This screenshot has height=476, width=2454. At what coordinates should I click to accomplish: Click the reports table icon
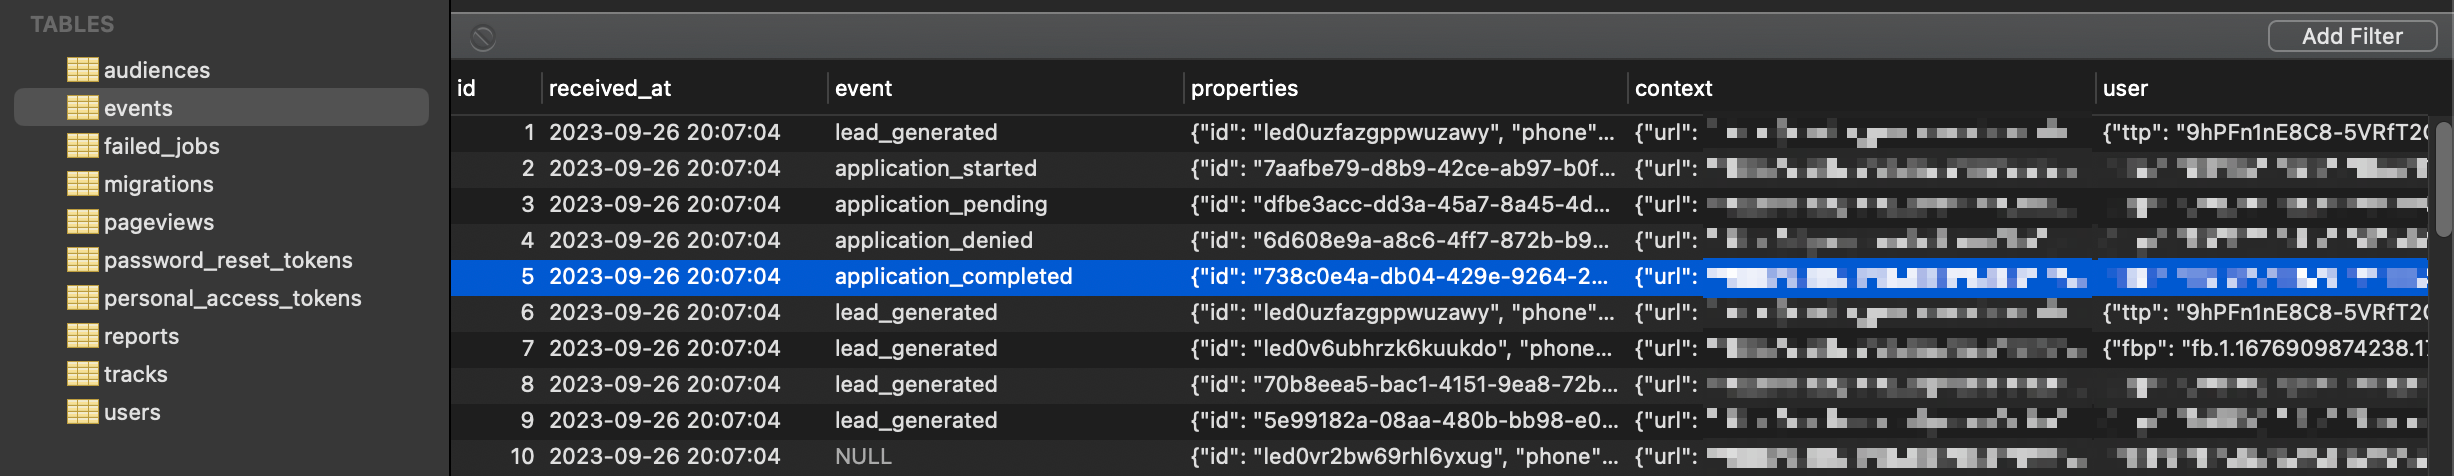pyautogui.click(x=83, y=336)
